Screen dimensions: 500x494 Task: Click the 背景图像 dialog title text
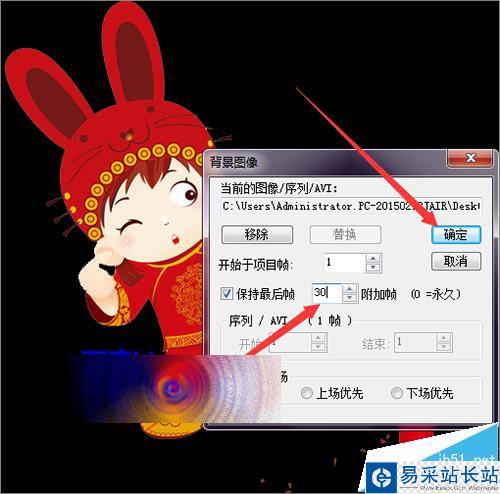point(234,163)
